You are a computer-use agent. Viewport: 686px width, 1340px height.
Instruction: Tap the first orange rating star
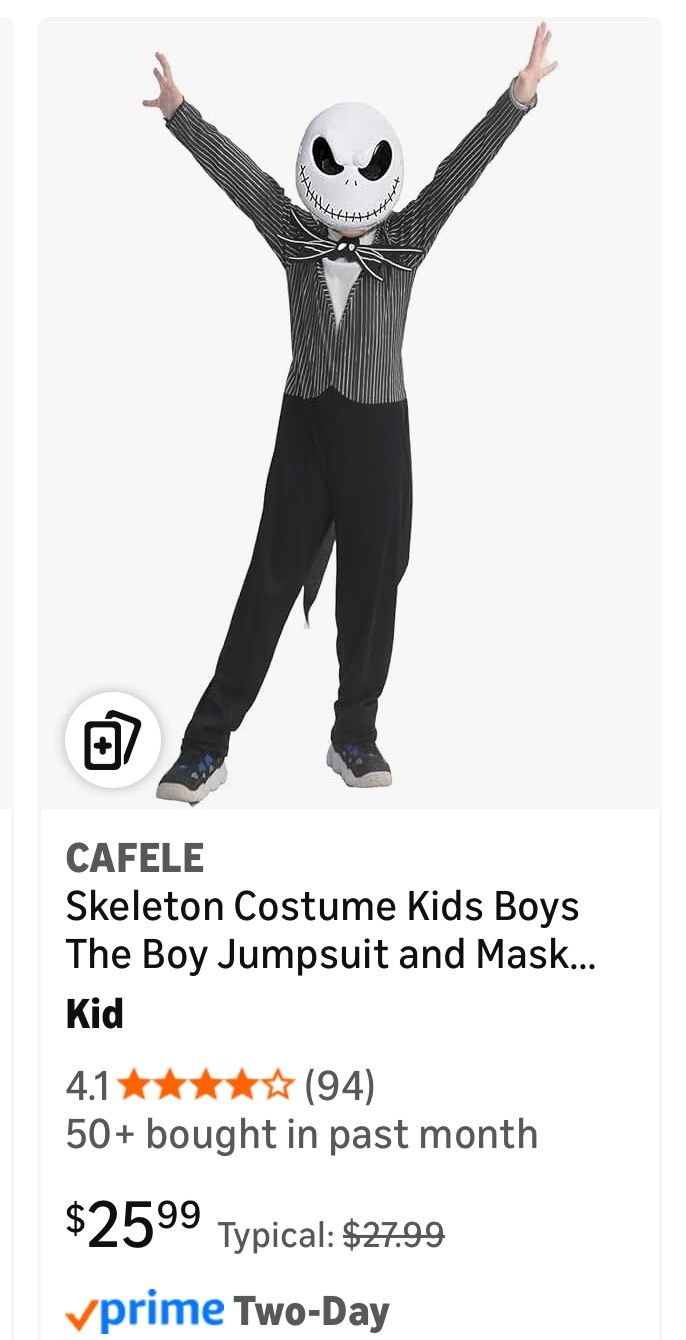coord(135,1084)
